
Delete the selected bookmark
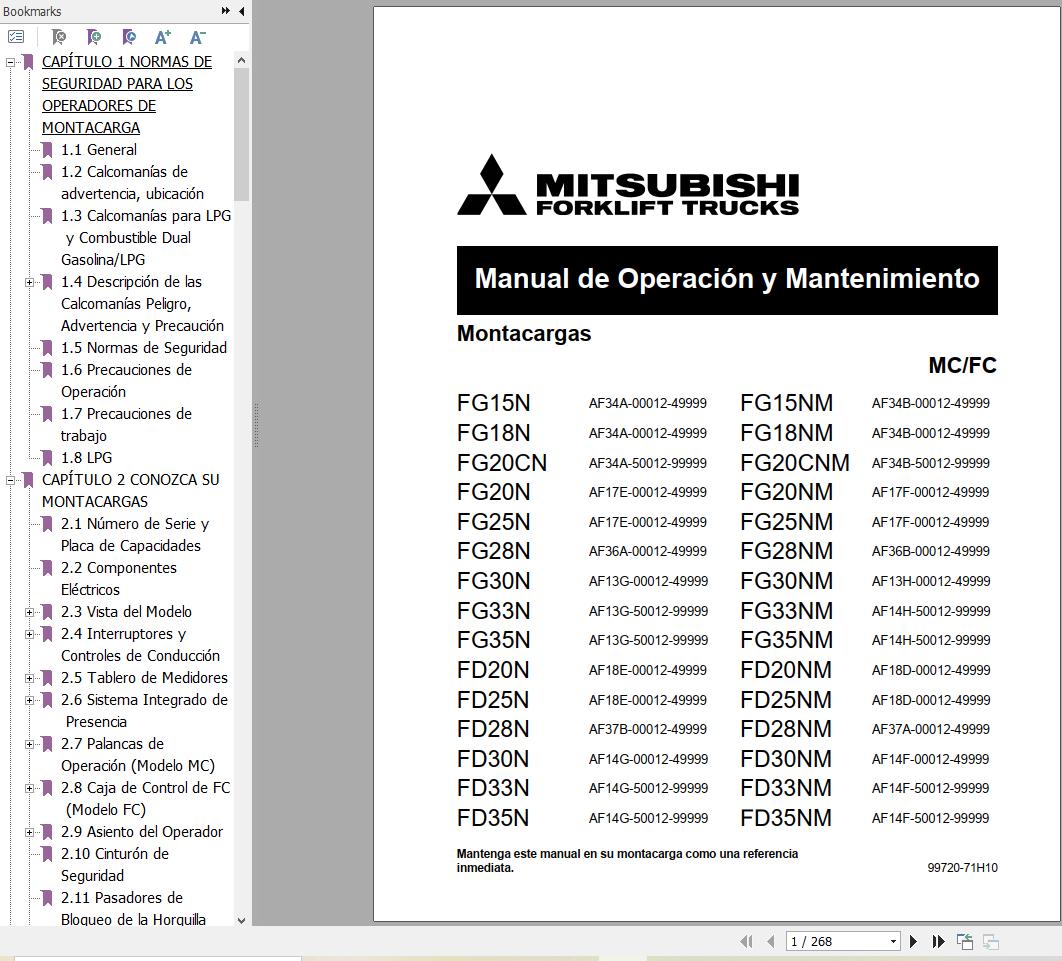click(x=58, y=36)
